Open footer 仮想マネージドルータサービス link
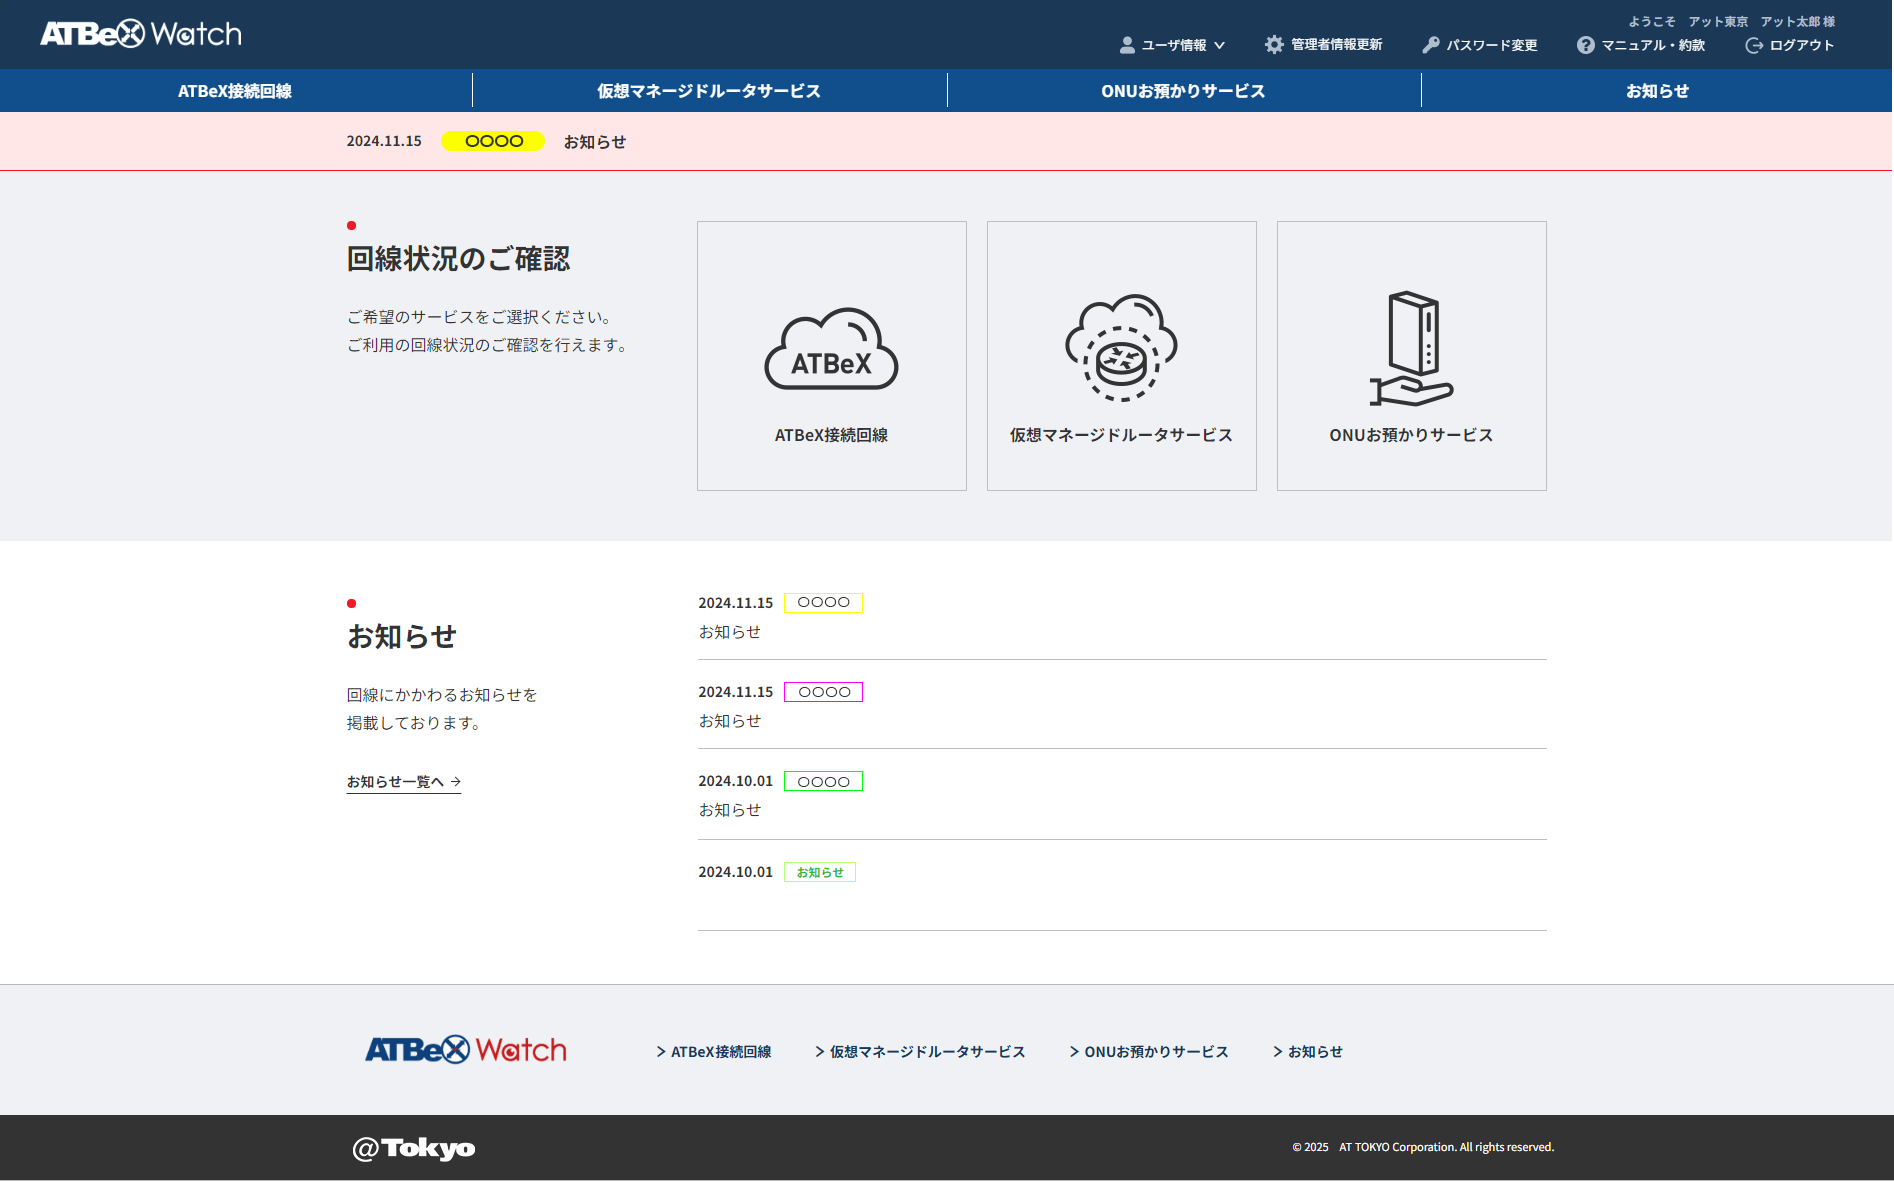 pyautogui.click(x=920, y=1052)
